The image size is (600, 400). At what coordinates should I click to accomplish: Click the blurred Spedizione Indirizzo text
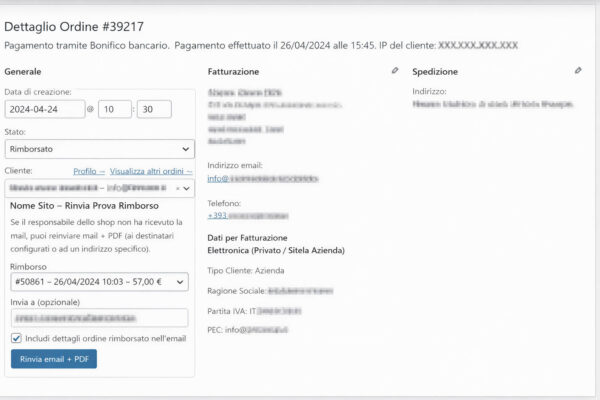(x=492, y=103)
